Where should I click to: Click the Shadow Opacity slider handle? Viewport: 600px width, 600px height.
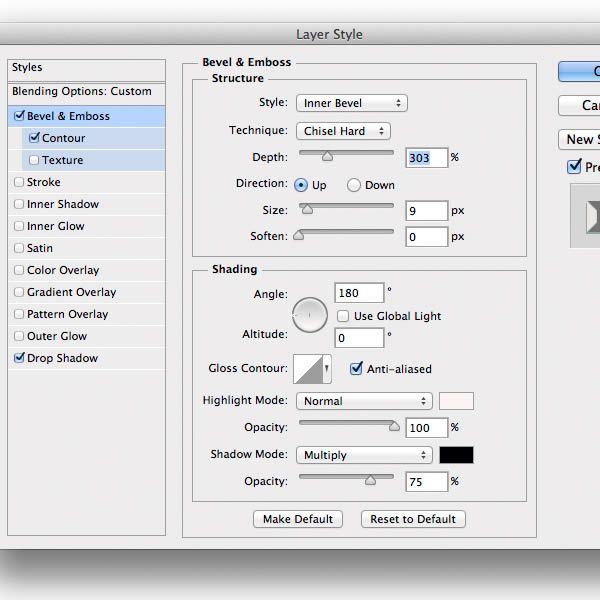(370, 480)
